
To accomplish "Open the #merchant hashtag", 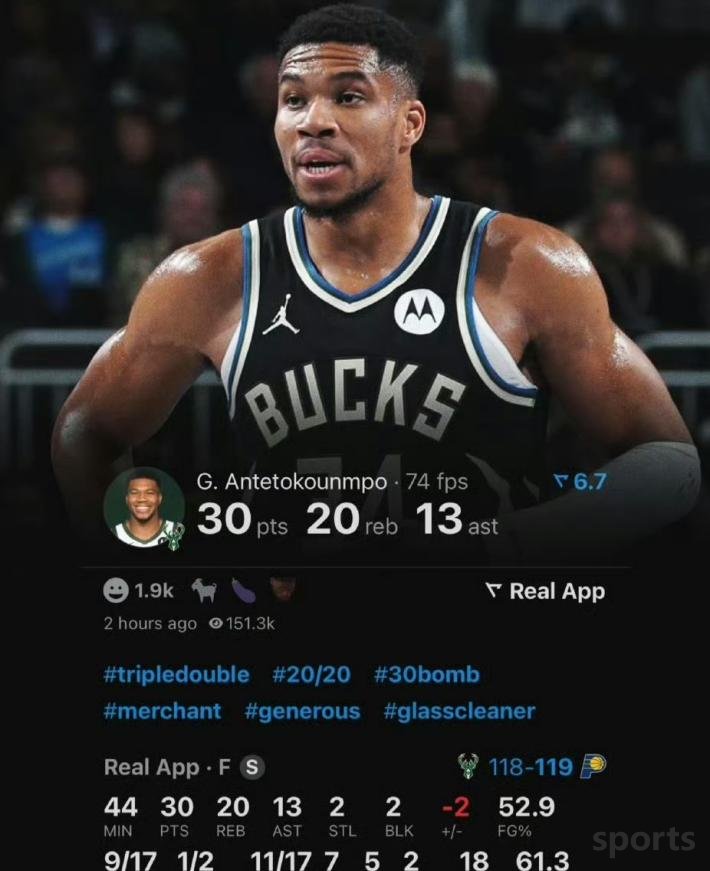I will 162,711.
